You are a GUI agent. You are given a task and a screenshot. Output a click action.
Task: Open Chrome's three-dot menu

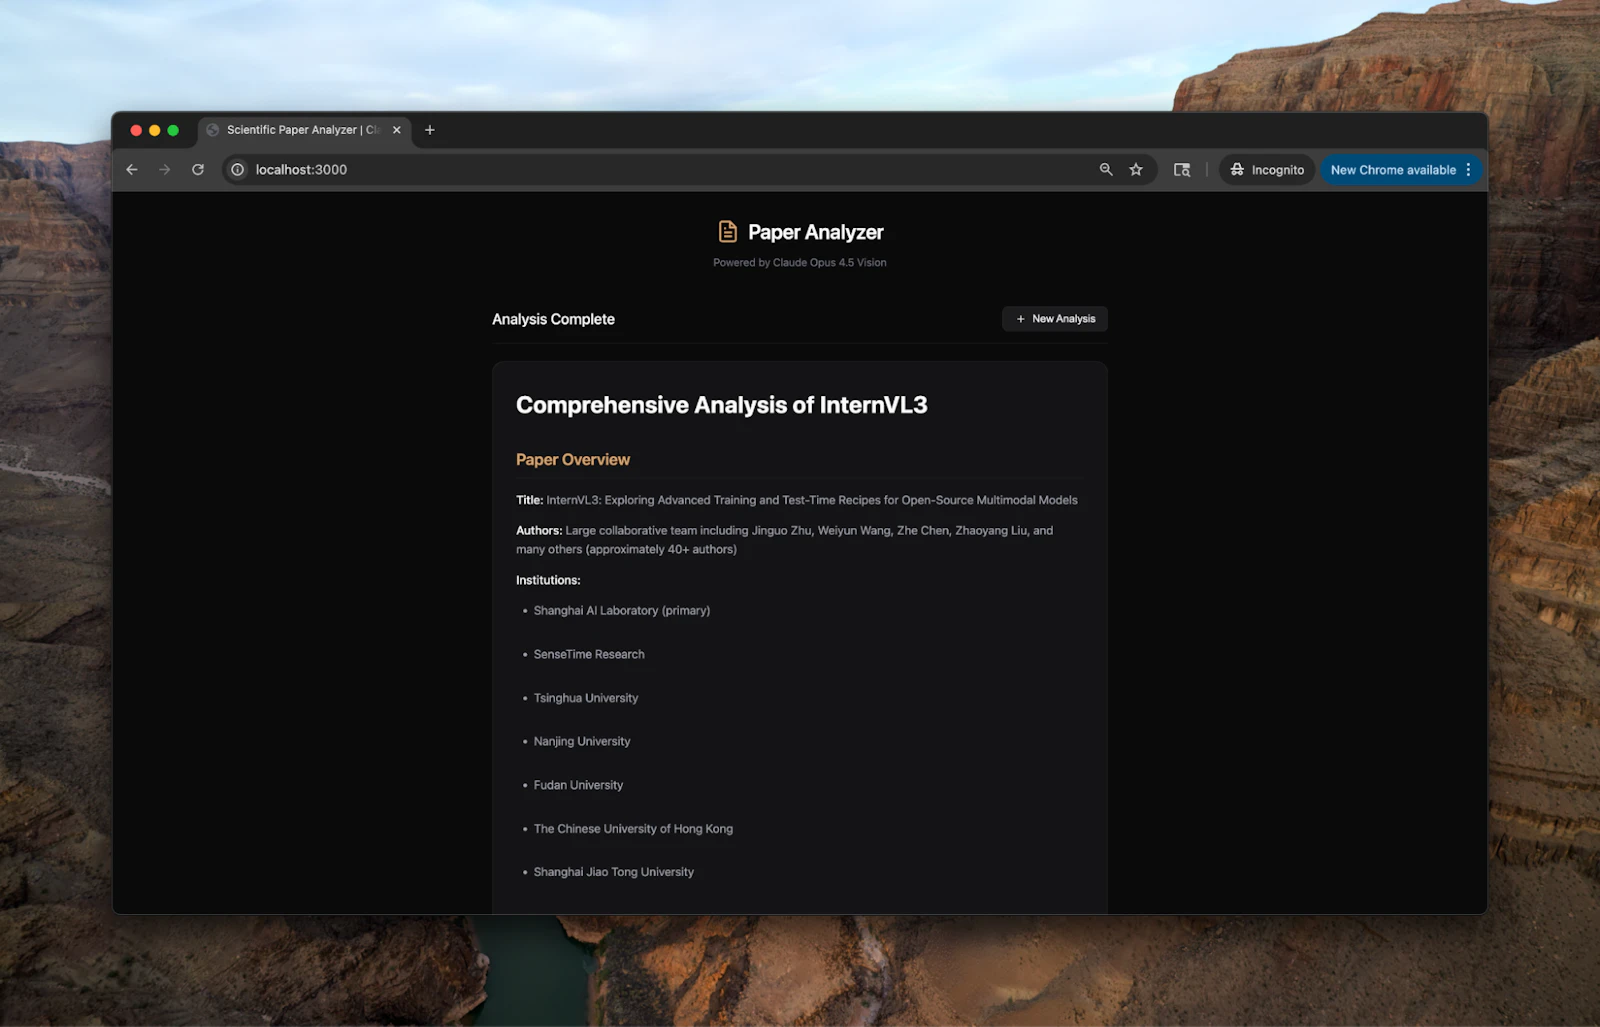[1468, 170]
